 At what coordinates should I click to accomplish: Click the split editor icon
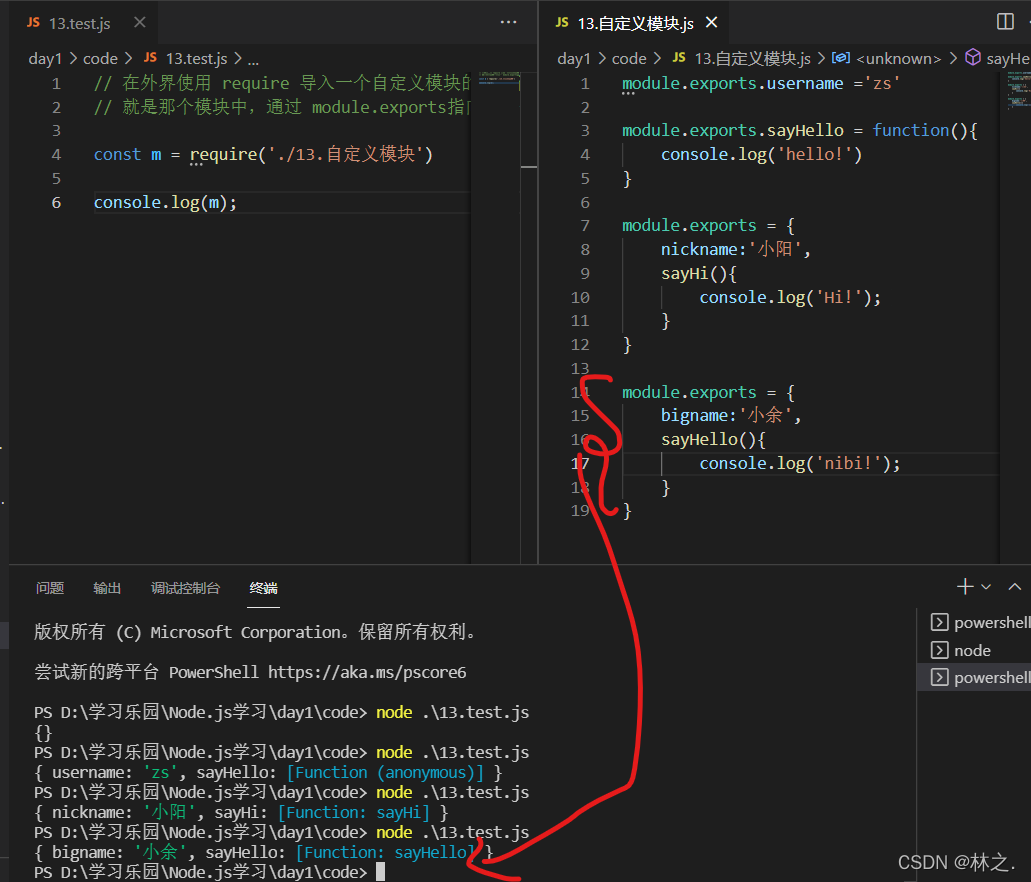pos(1005,22)
